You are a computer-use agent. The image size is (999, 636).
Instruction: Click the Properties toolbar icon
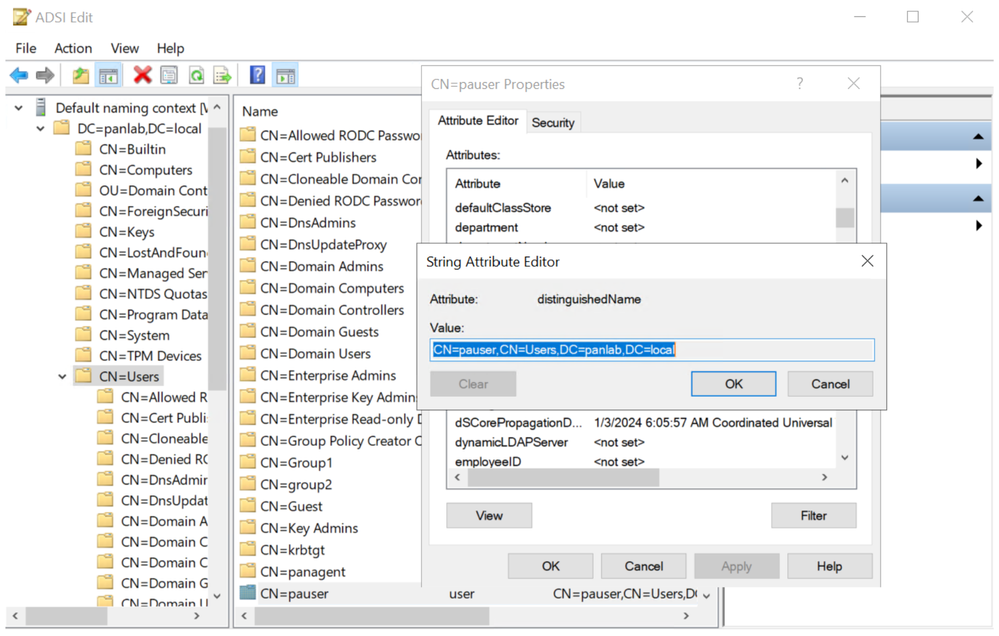coord(169,75)
